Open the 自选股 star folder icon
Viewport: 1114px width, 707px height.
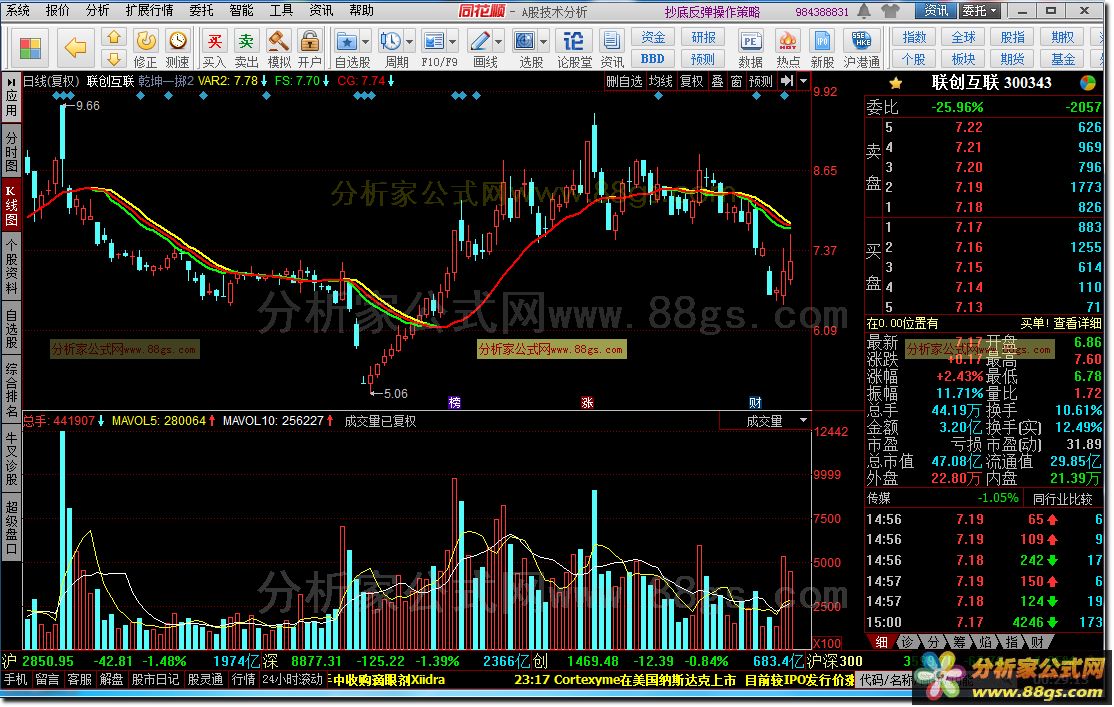[346, 41]
